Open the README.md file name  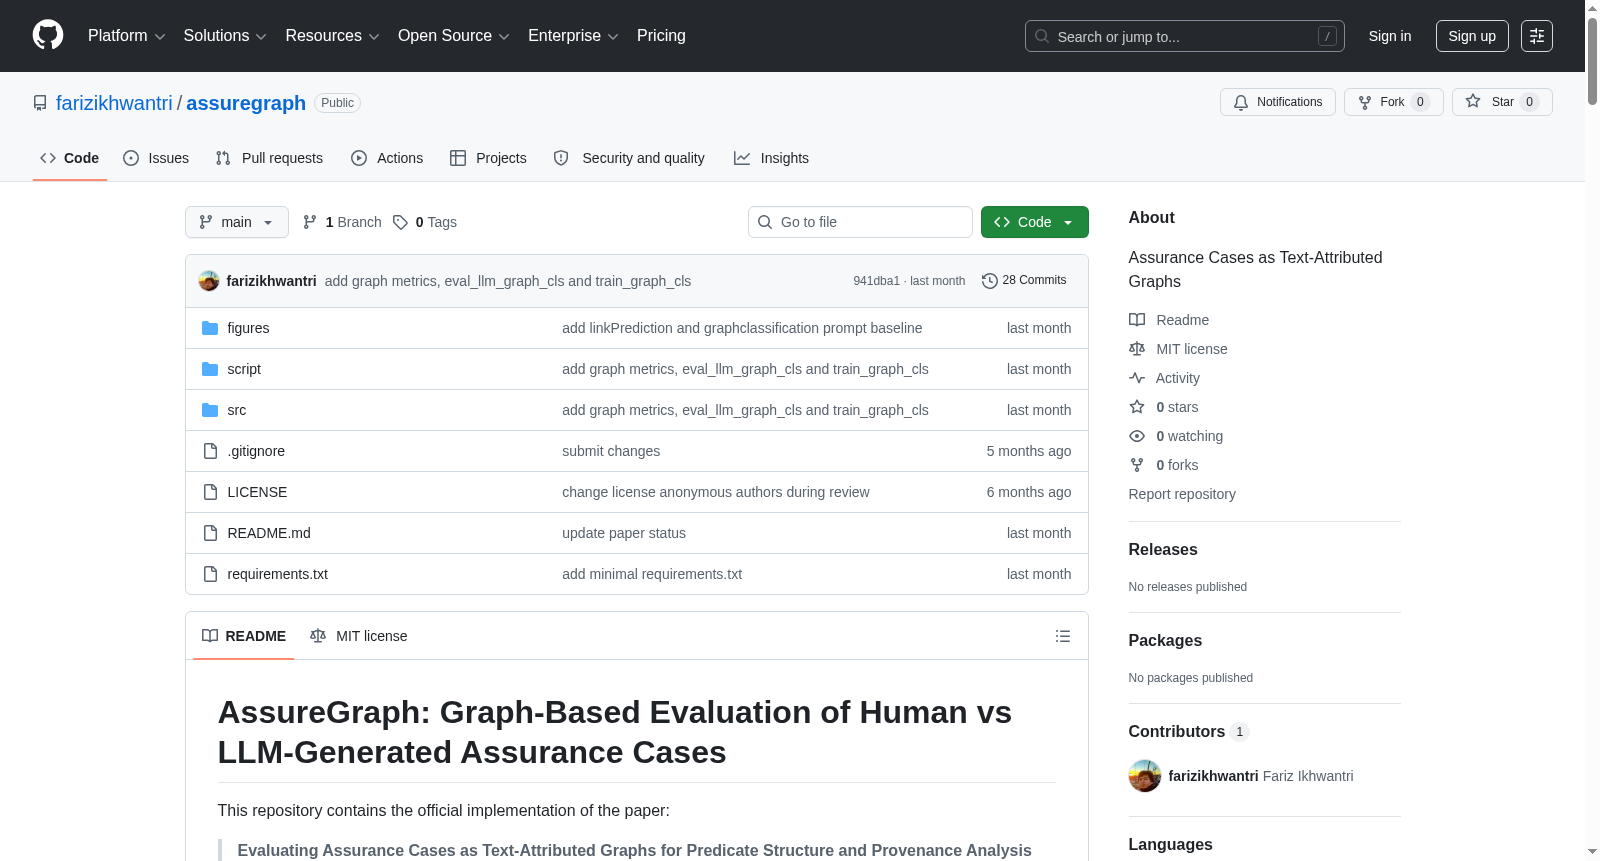[x=269, y=533]
